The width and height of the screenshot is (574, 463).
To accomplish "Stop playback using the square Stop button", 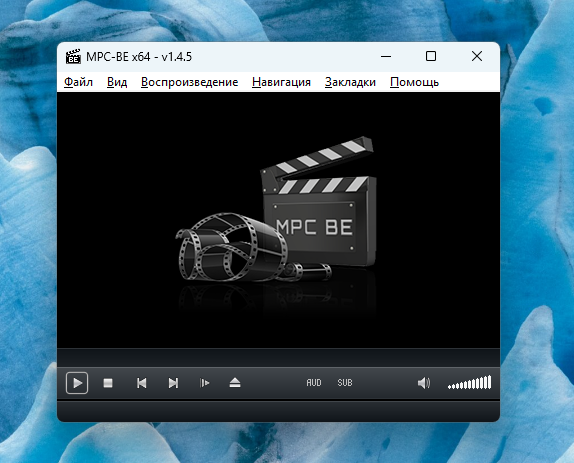I will coord(108,383).
